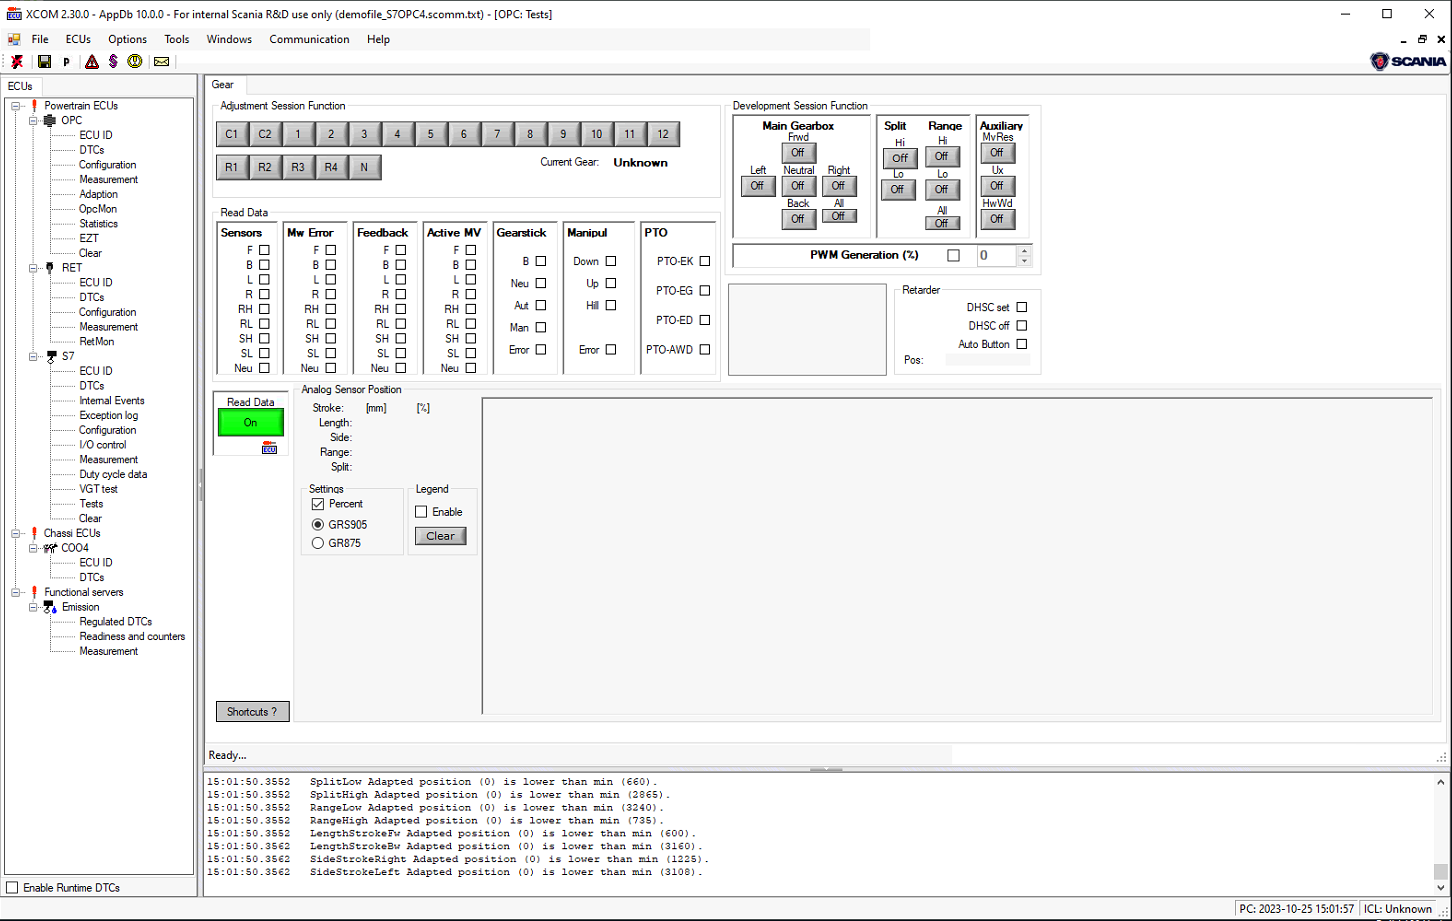The width and height of the screenshot is (1452, 921).
Task: Click the Shortcuts ? button
Action: [x=252, y=711]
